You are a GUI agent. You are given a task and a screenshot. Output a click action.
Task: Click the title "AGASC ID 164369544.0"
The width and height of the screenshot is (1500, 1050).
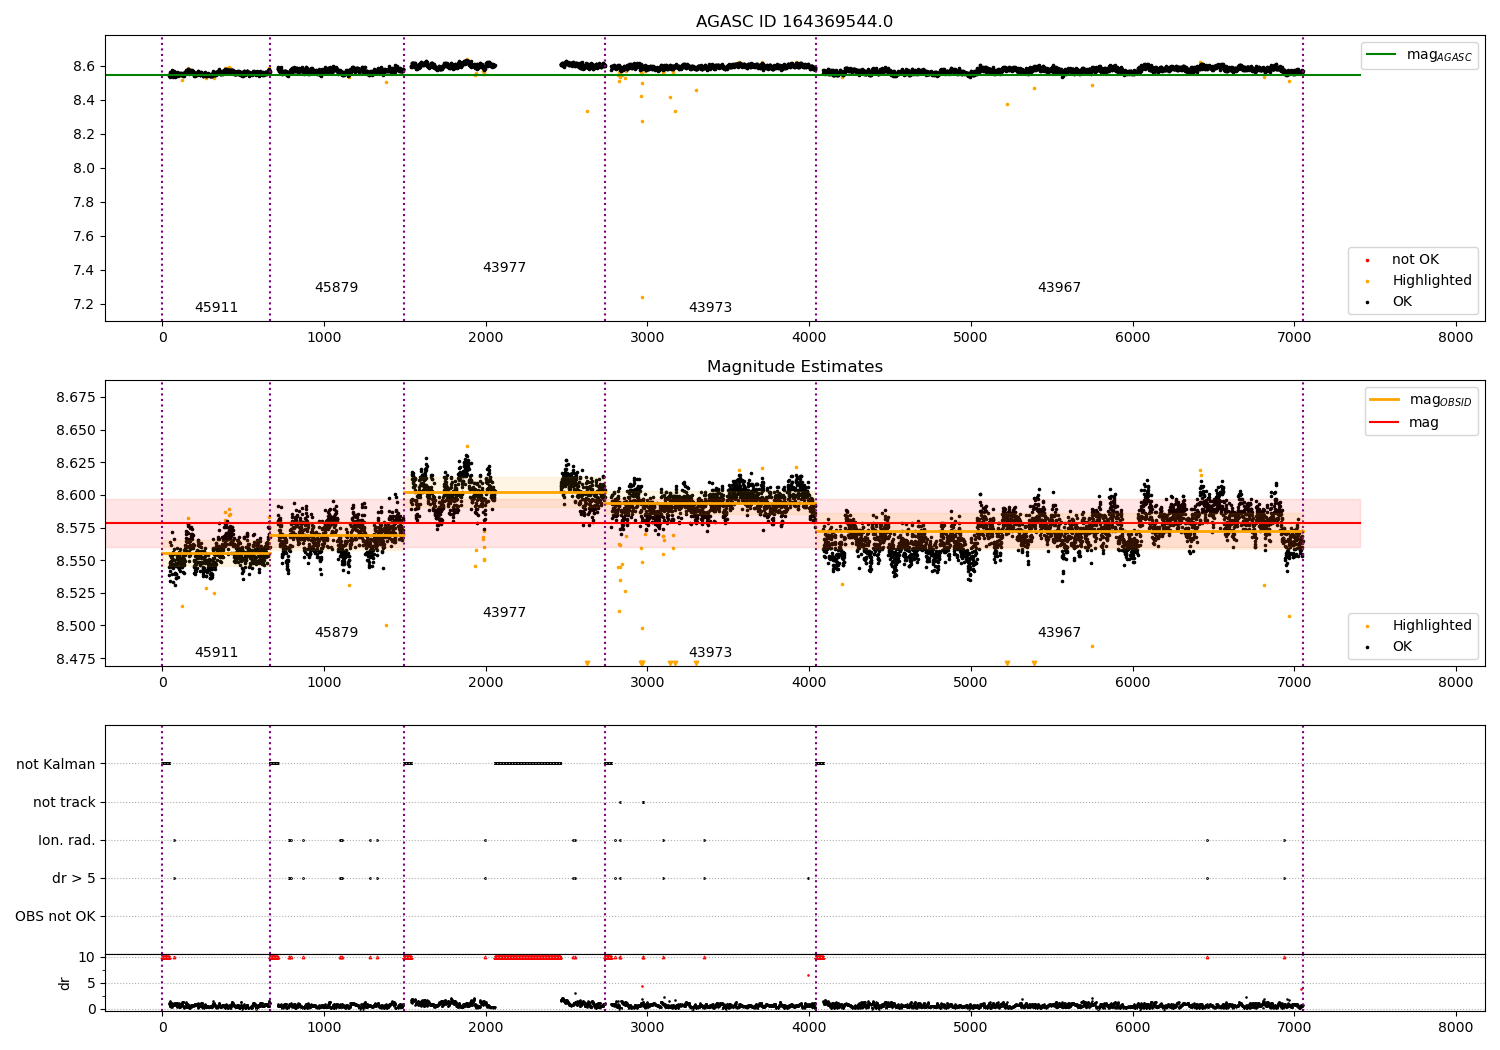click(794, 22)
